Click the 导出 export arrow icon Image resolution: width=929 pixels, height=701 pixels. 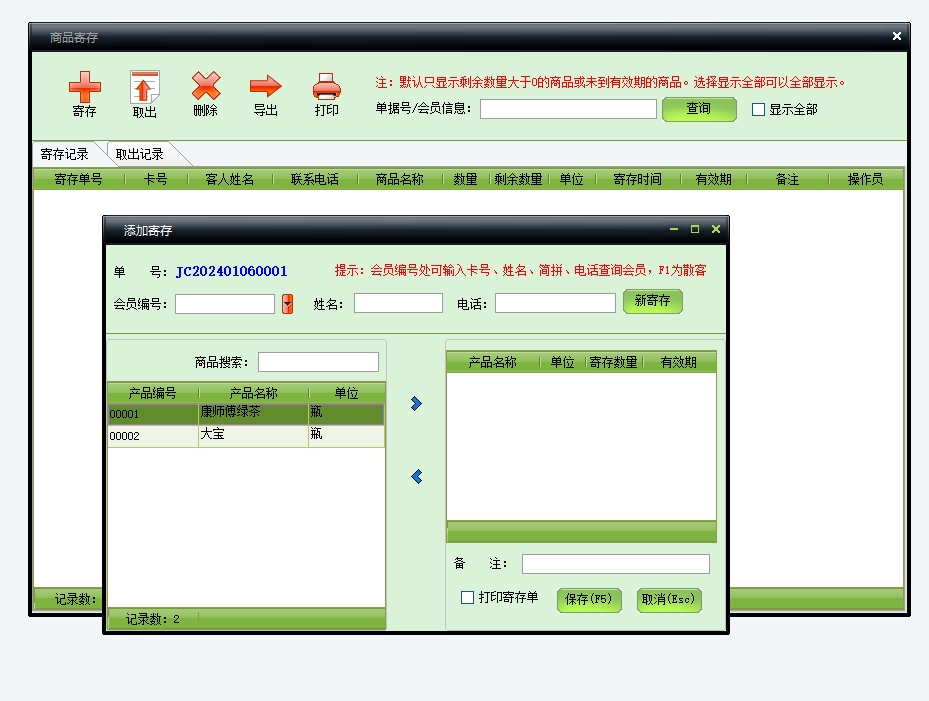[265, 87]
